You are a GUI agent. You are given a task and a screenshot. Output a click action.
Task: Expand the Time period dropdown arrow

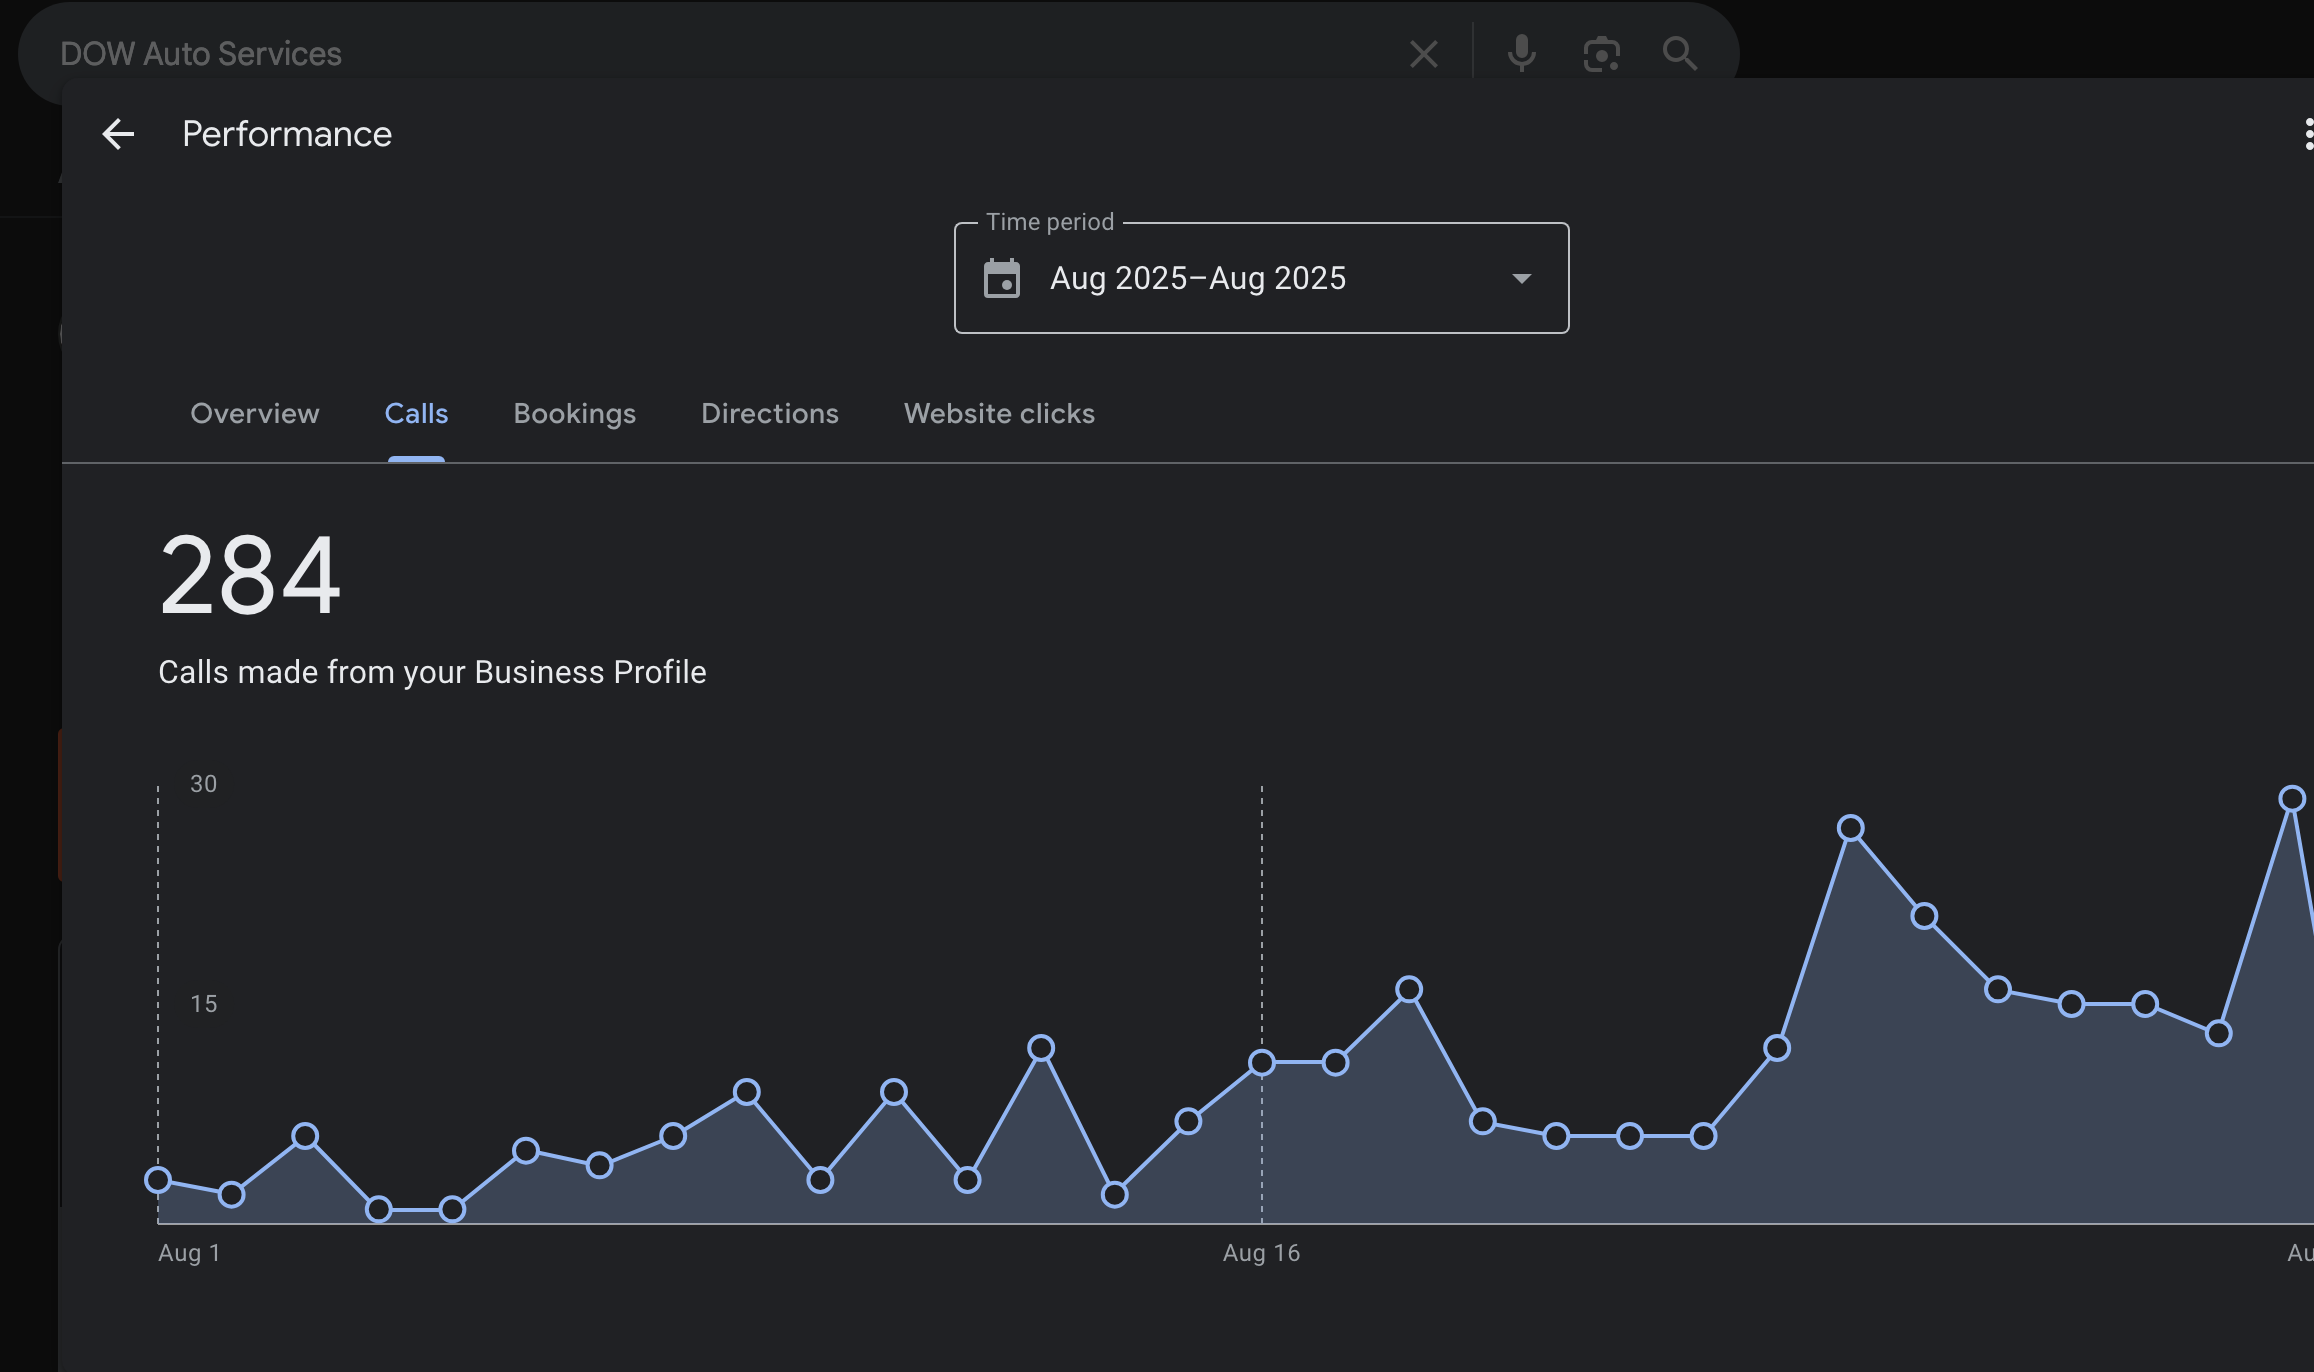[1521, 279]
